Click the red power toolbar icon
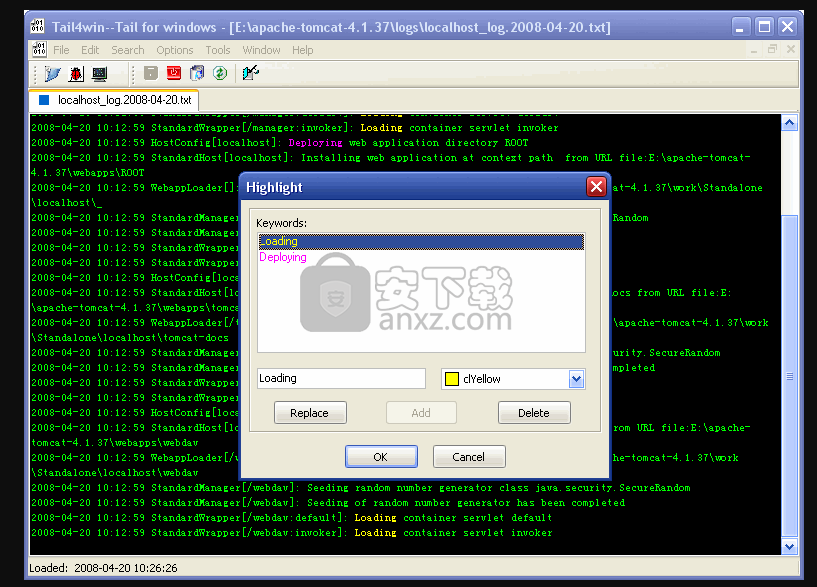Image resolution: width=817 pixels, height=587 pixels. pyautogui.click(x=174, y=73)
